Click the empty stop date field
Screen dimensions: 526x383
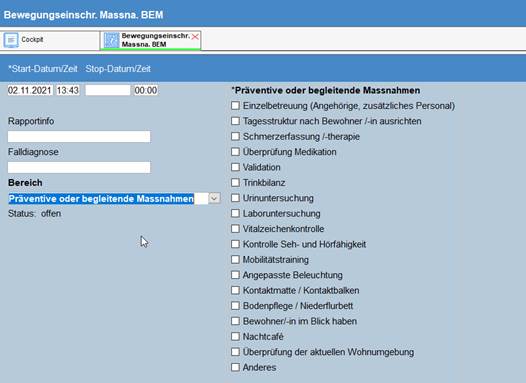(x=108, y=90)
